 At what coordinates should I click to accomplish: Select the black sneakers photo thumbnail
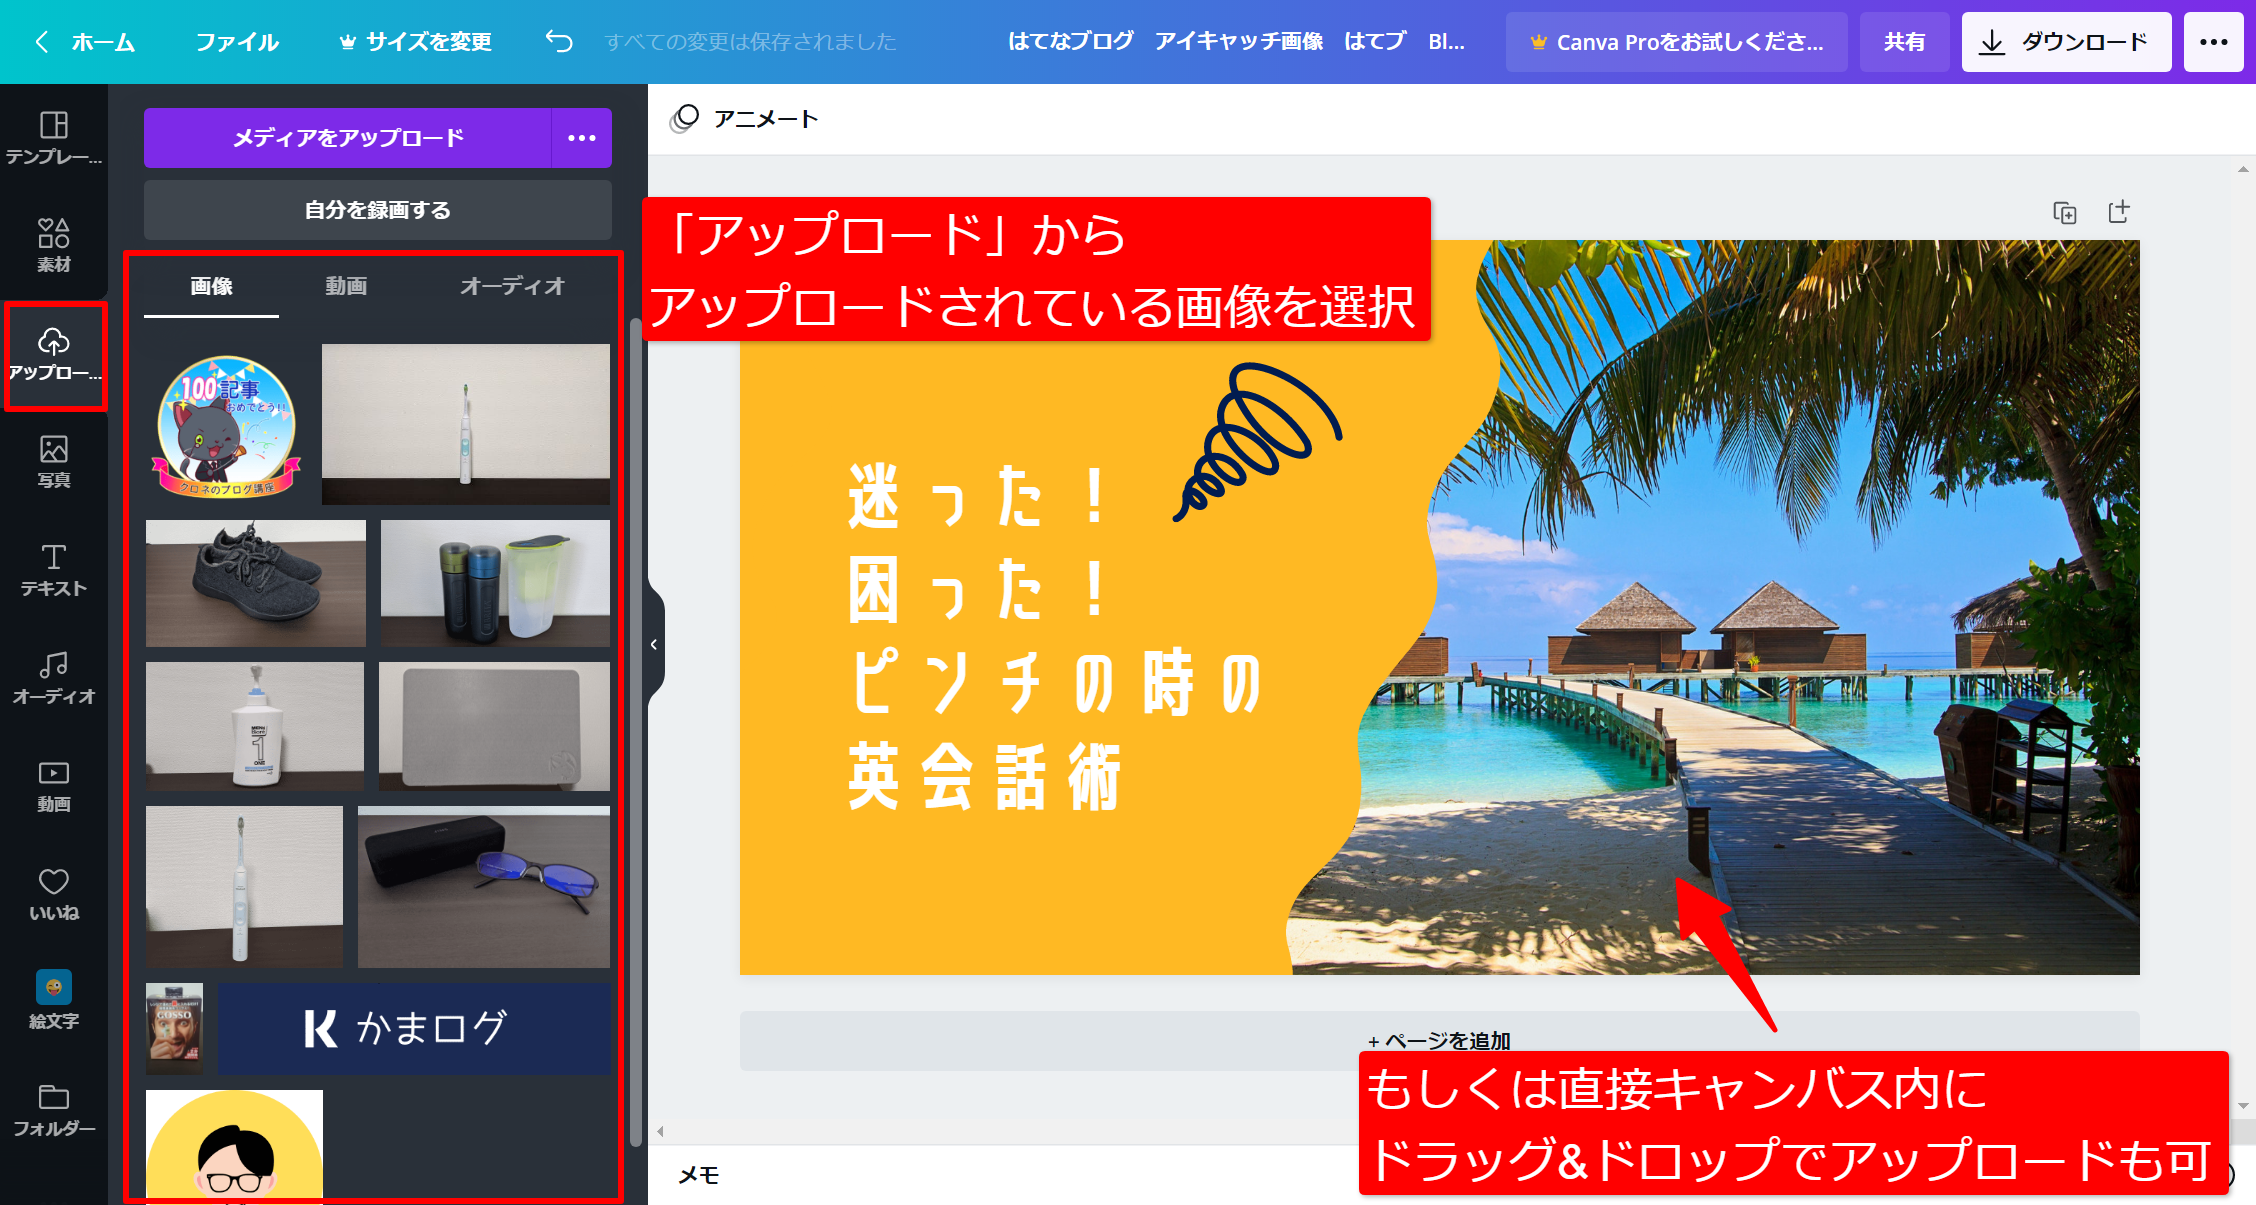click(256, 583)
